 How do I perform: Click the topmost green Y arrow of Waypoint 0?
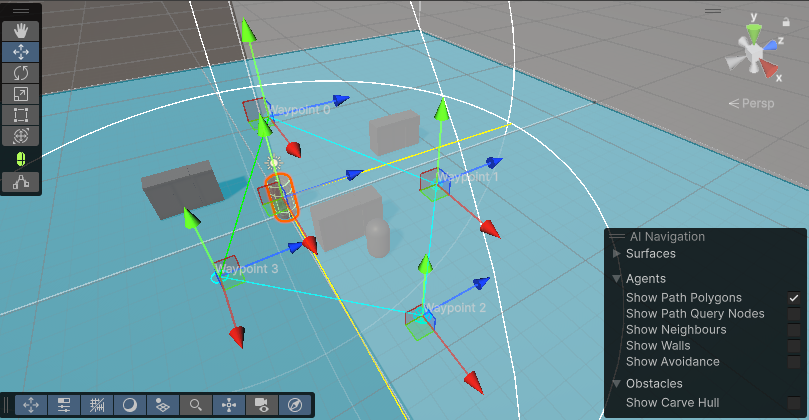(x=249, y=29)
